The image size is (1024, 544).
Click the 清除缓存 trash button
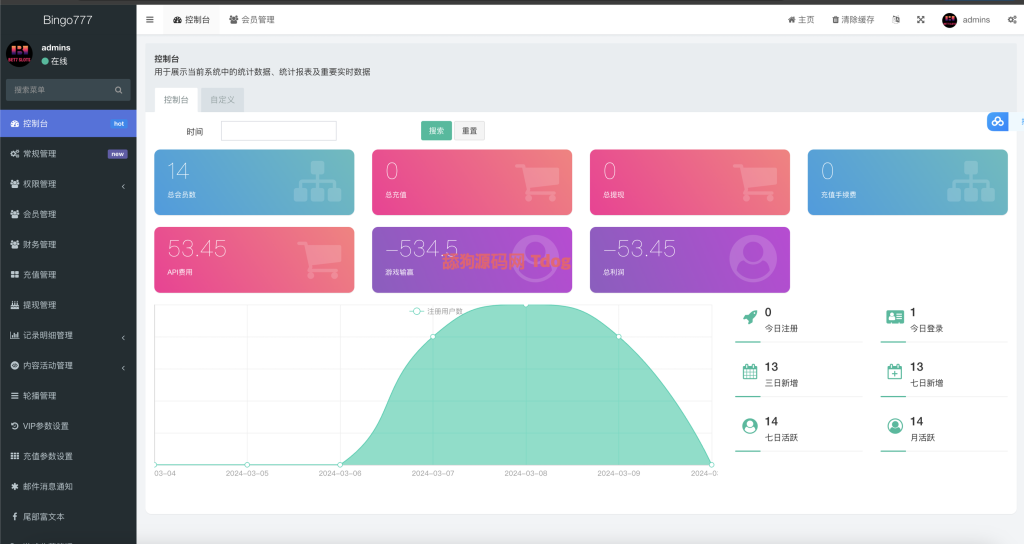click(x=853, y=20)
